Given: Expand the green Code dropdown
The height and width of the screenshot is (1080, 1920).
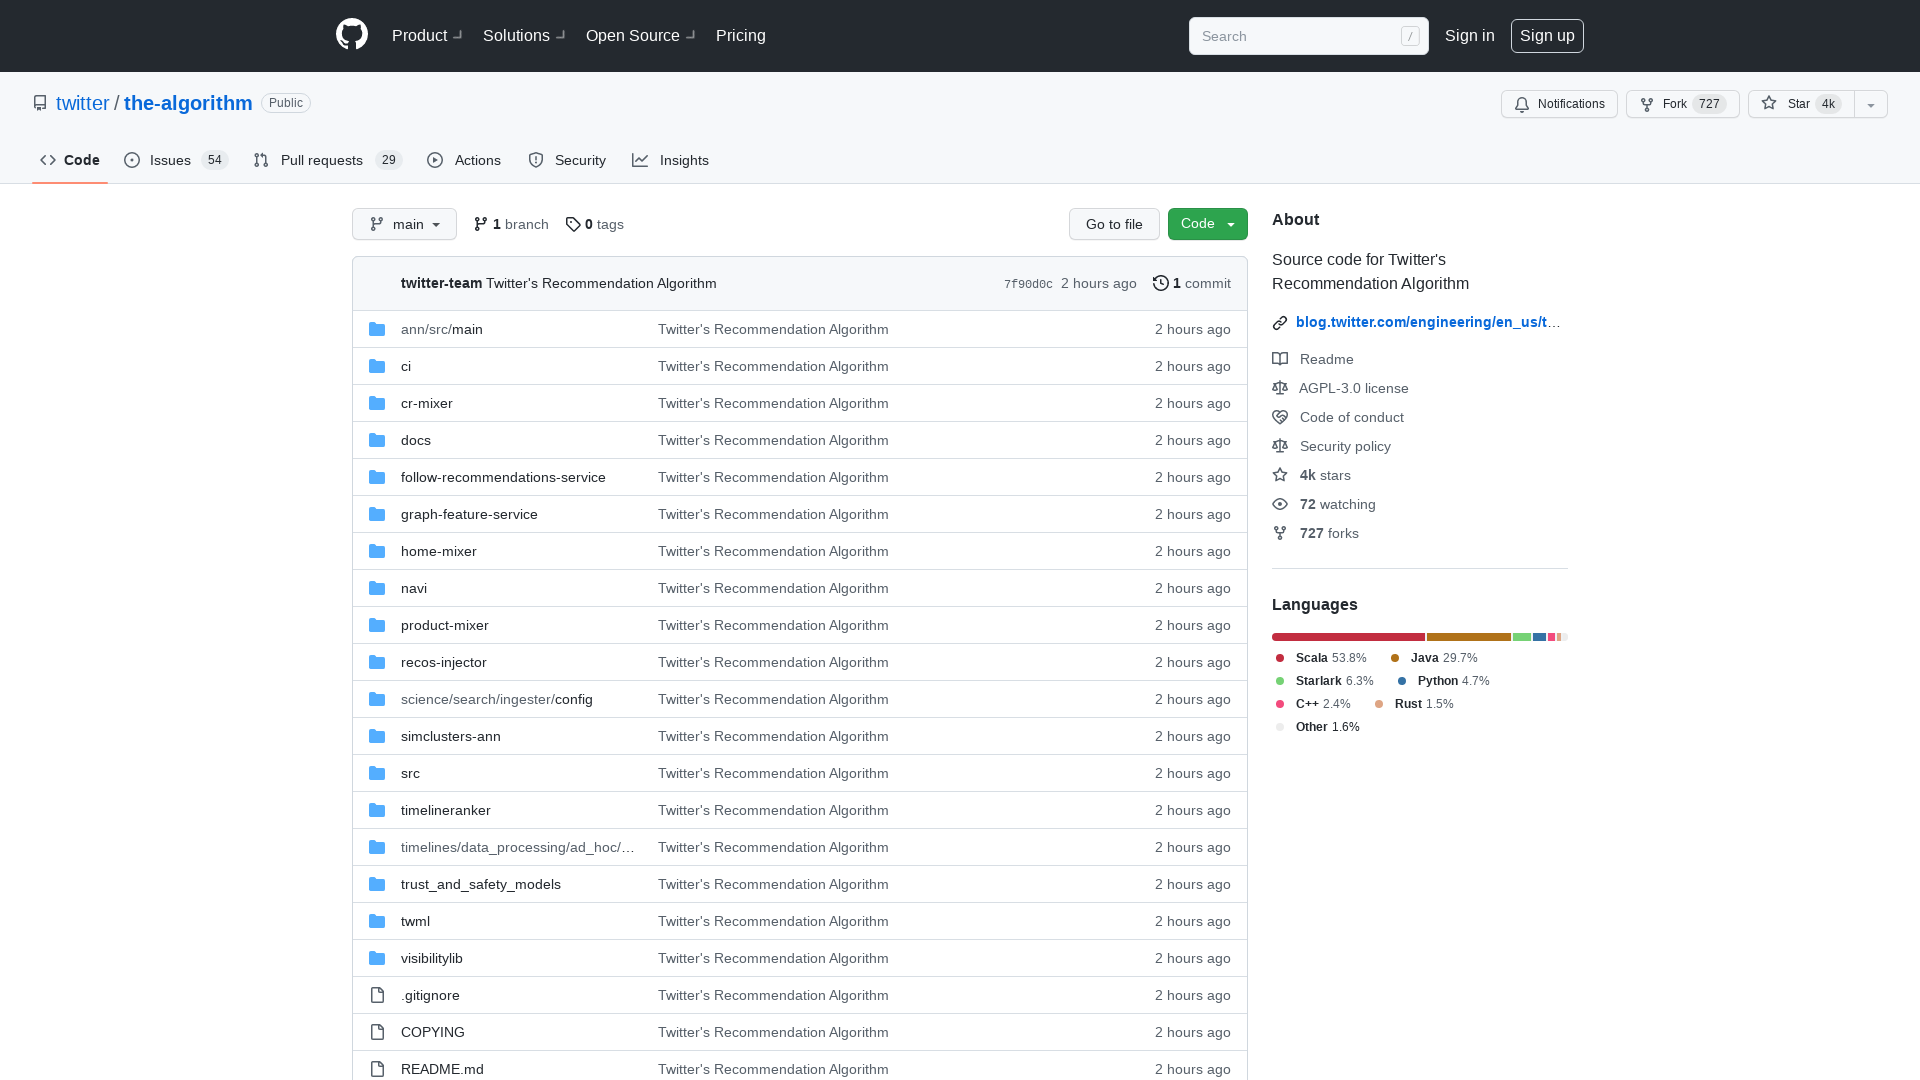Looking at the screenshot, I should click(x=1207, y=224).
